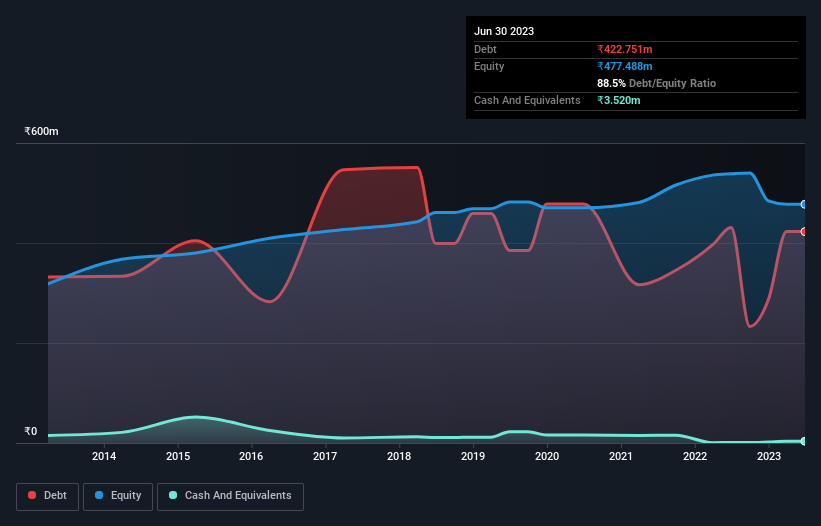Click the 2021 axis label
Viewport: 821px width, 526px height.
click(621, 456)
